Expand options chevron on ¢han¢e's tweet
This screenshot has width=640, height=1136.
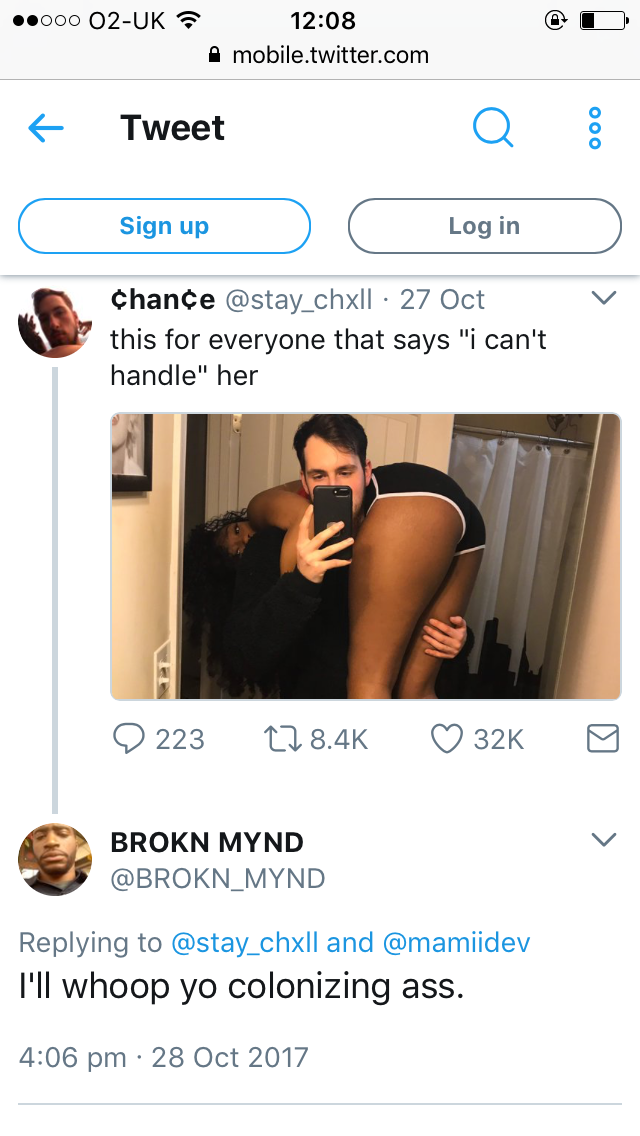[x=604, y=298]
